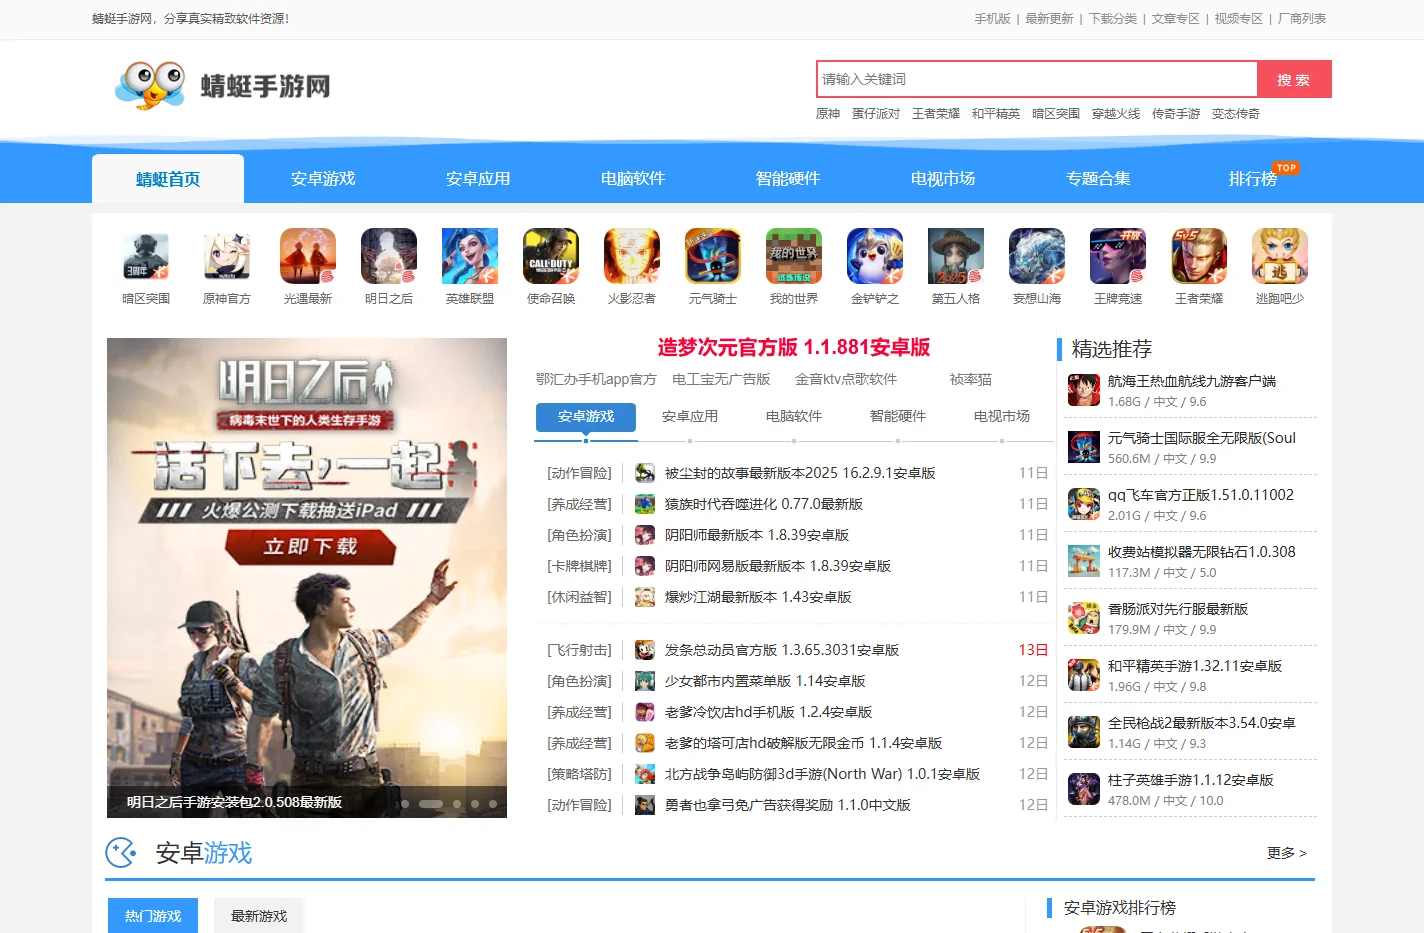Open 金音ktv点歌软件 link

846,380
